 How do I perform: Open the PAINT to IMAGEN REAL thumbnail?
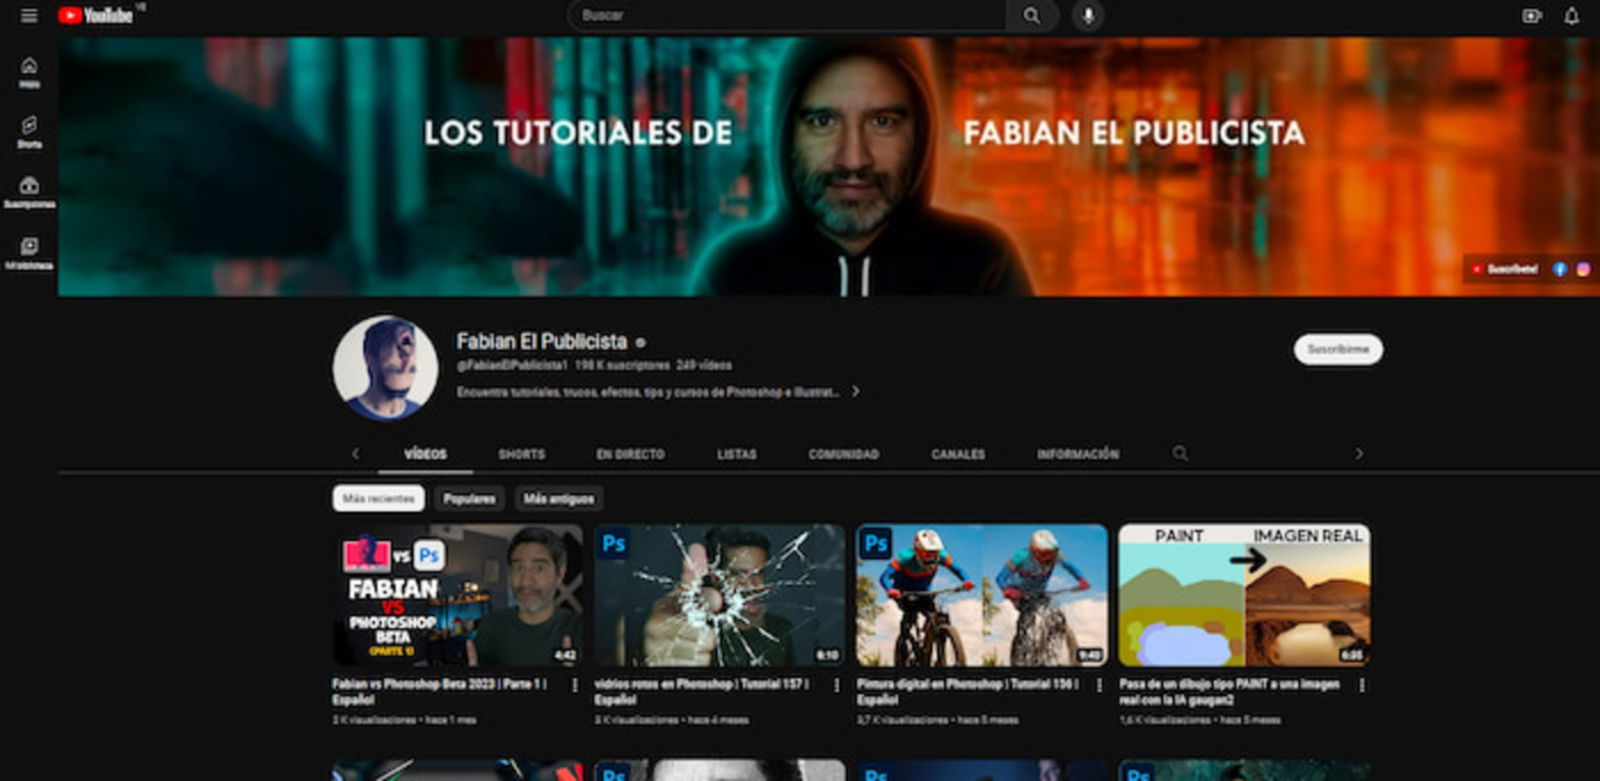1244,595
